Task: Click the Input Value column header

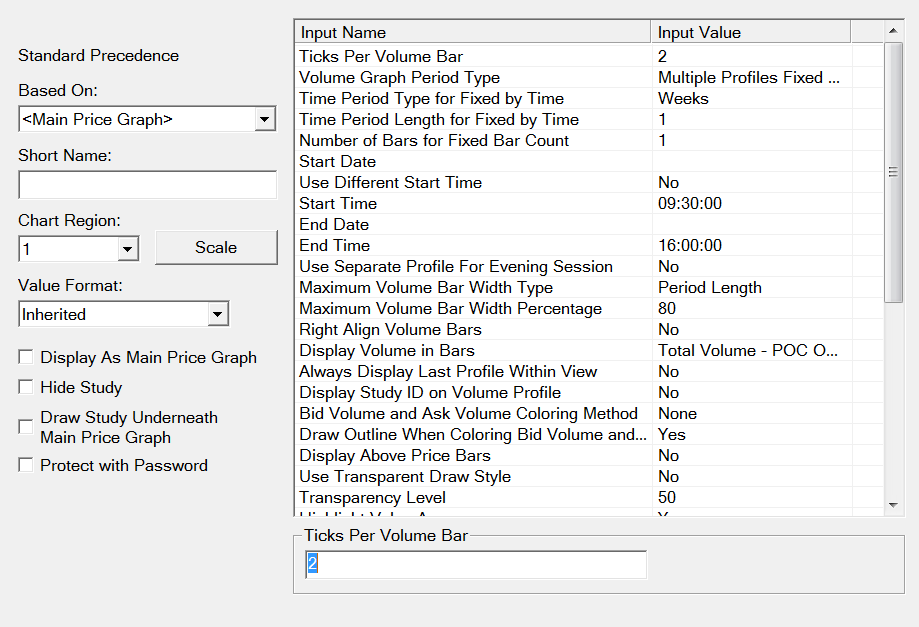Action: pyautogui.click(x=750, y=33)
